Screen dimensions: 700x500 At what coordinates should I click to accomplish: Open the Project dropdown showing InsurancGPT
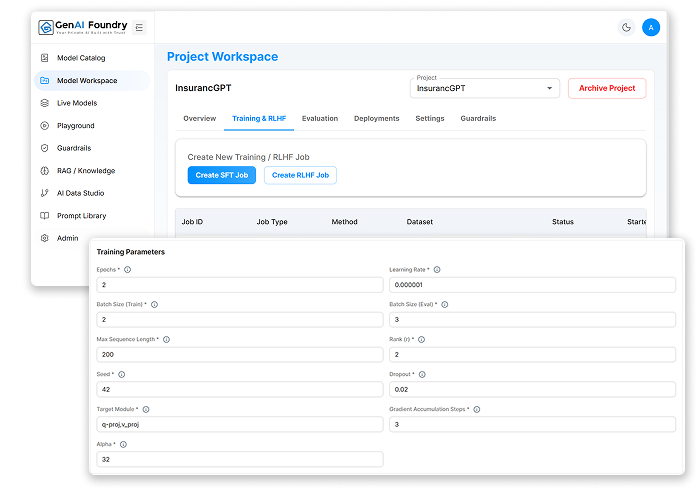485,88
